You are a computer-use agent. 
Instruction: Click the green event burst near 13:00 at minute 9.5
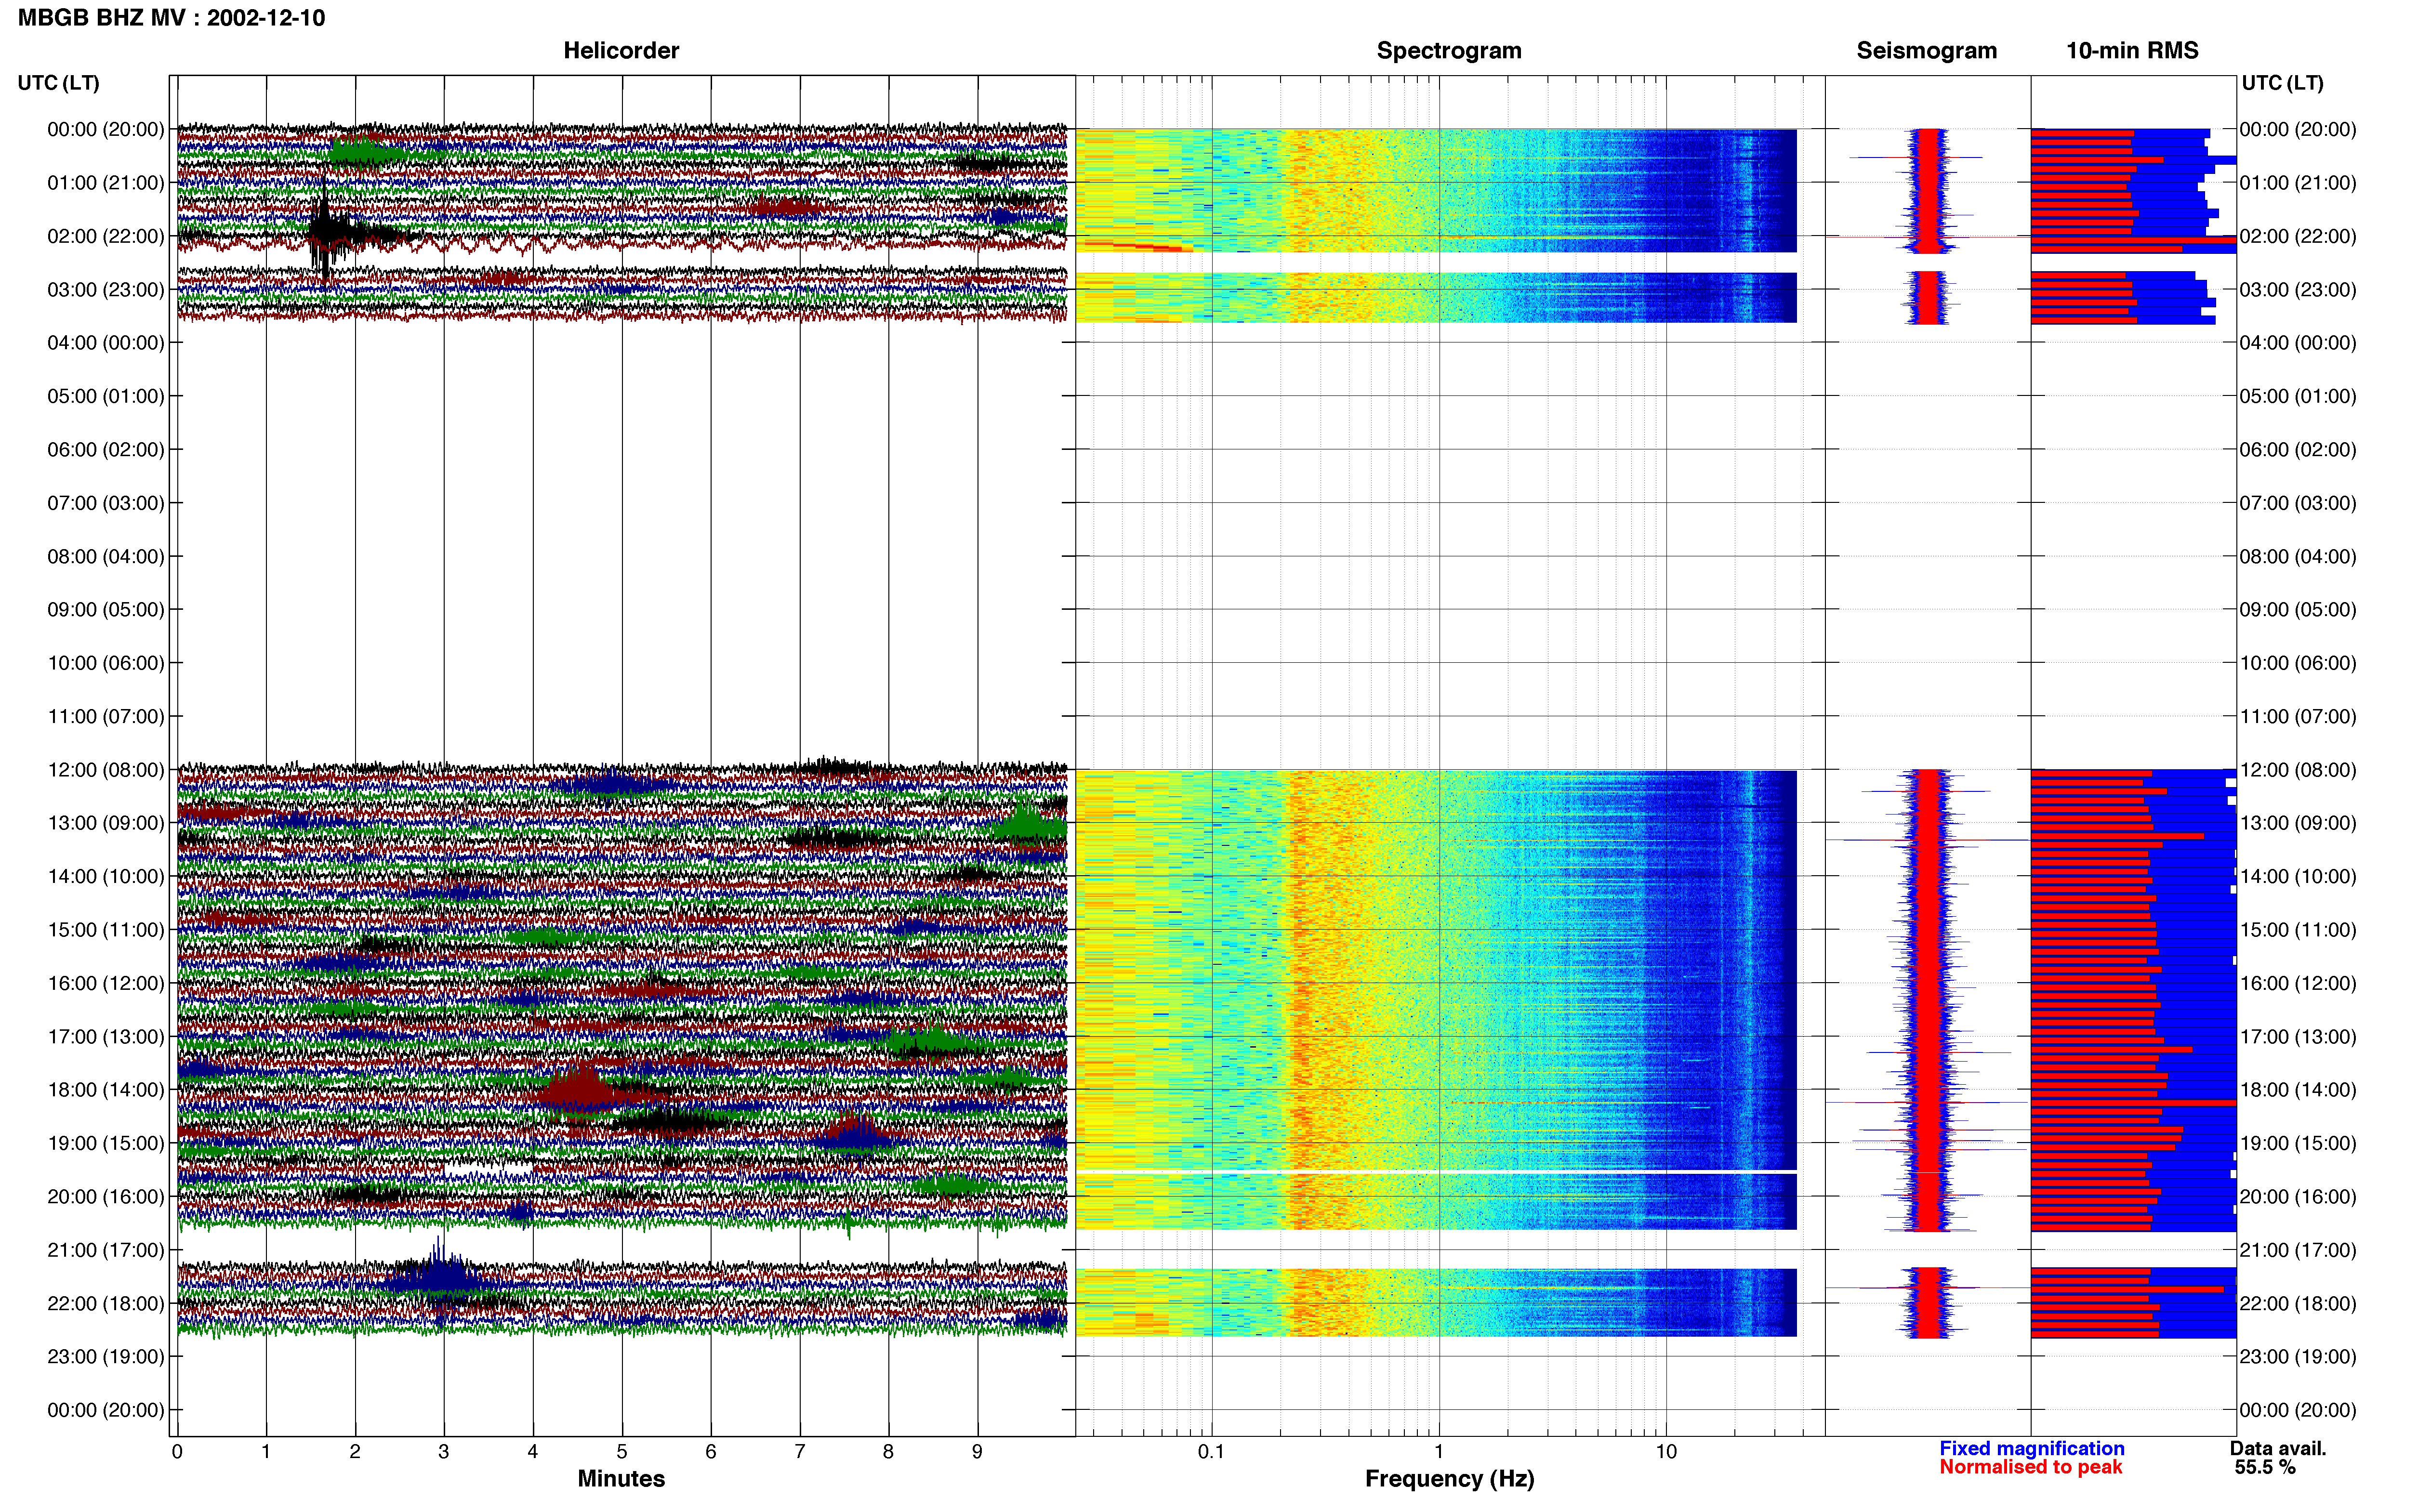click(x=1028, y=824)
